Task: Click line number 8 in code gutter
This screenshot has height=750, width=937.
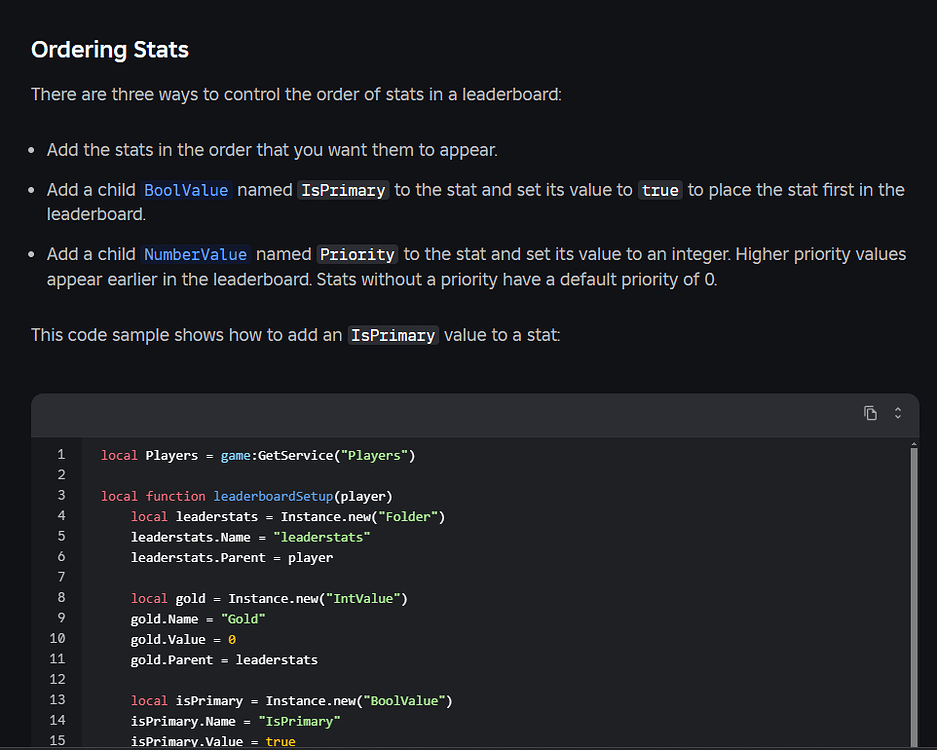Action: 61,598
